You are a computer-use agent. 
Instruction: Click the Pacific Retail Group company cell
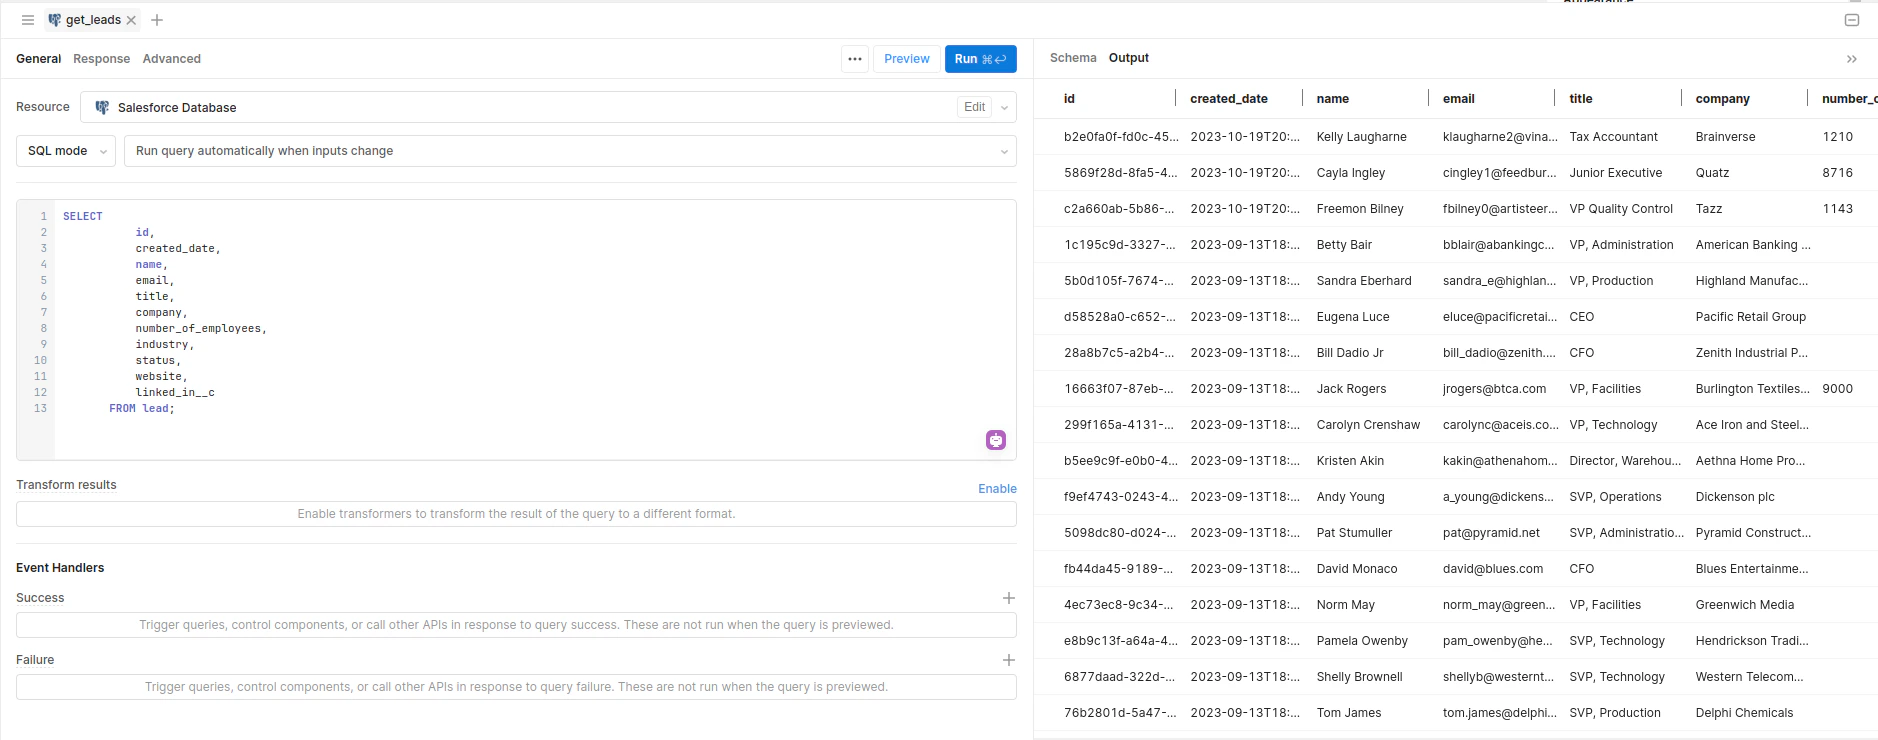coord(1751,317)
